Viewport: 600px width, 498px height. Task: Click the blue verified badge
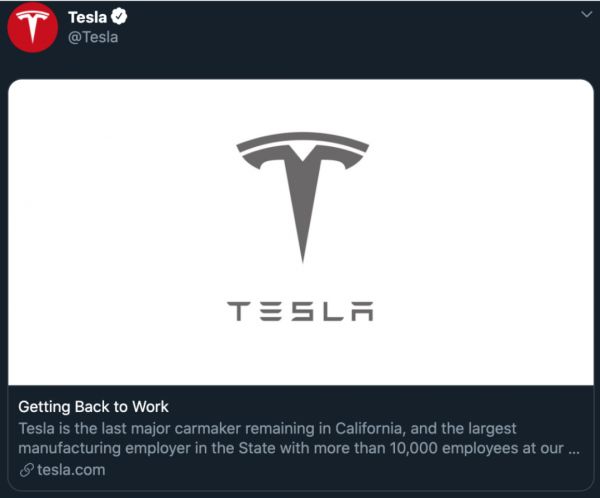pyautogui.click(x=119, y=18)
